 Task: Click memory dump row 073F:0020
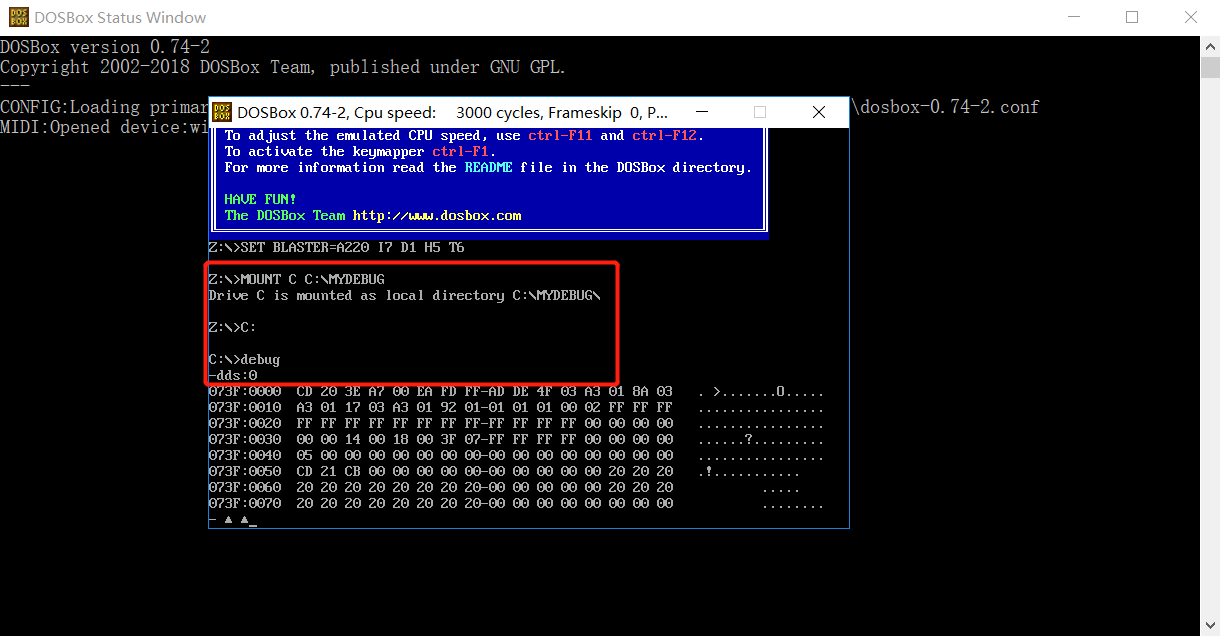[x=516, y=423]
